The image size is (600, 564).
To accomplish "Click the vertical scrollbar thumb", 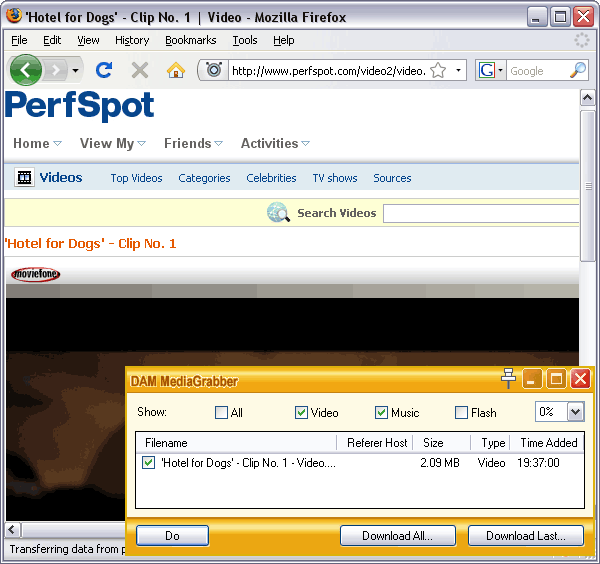I will click(x=588, y=186).
